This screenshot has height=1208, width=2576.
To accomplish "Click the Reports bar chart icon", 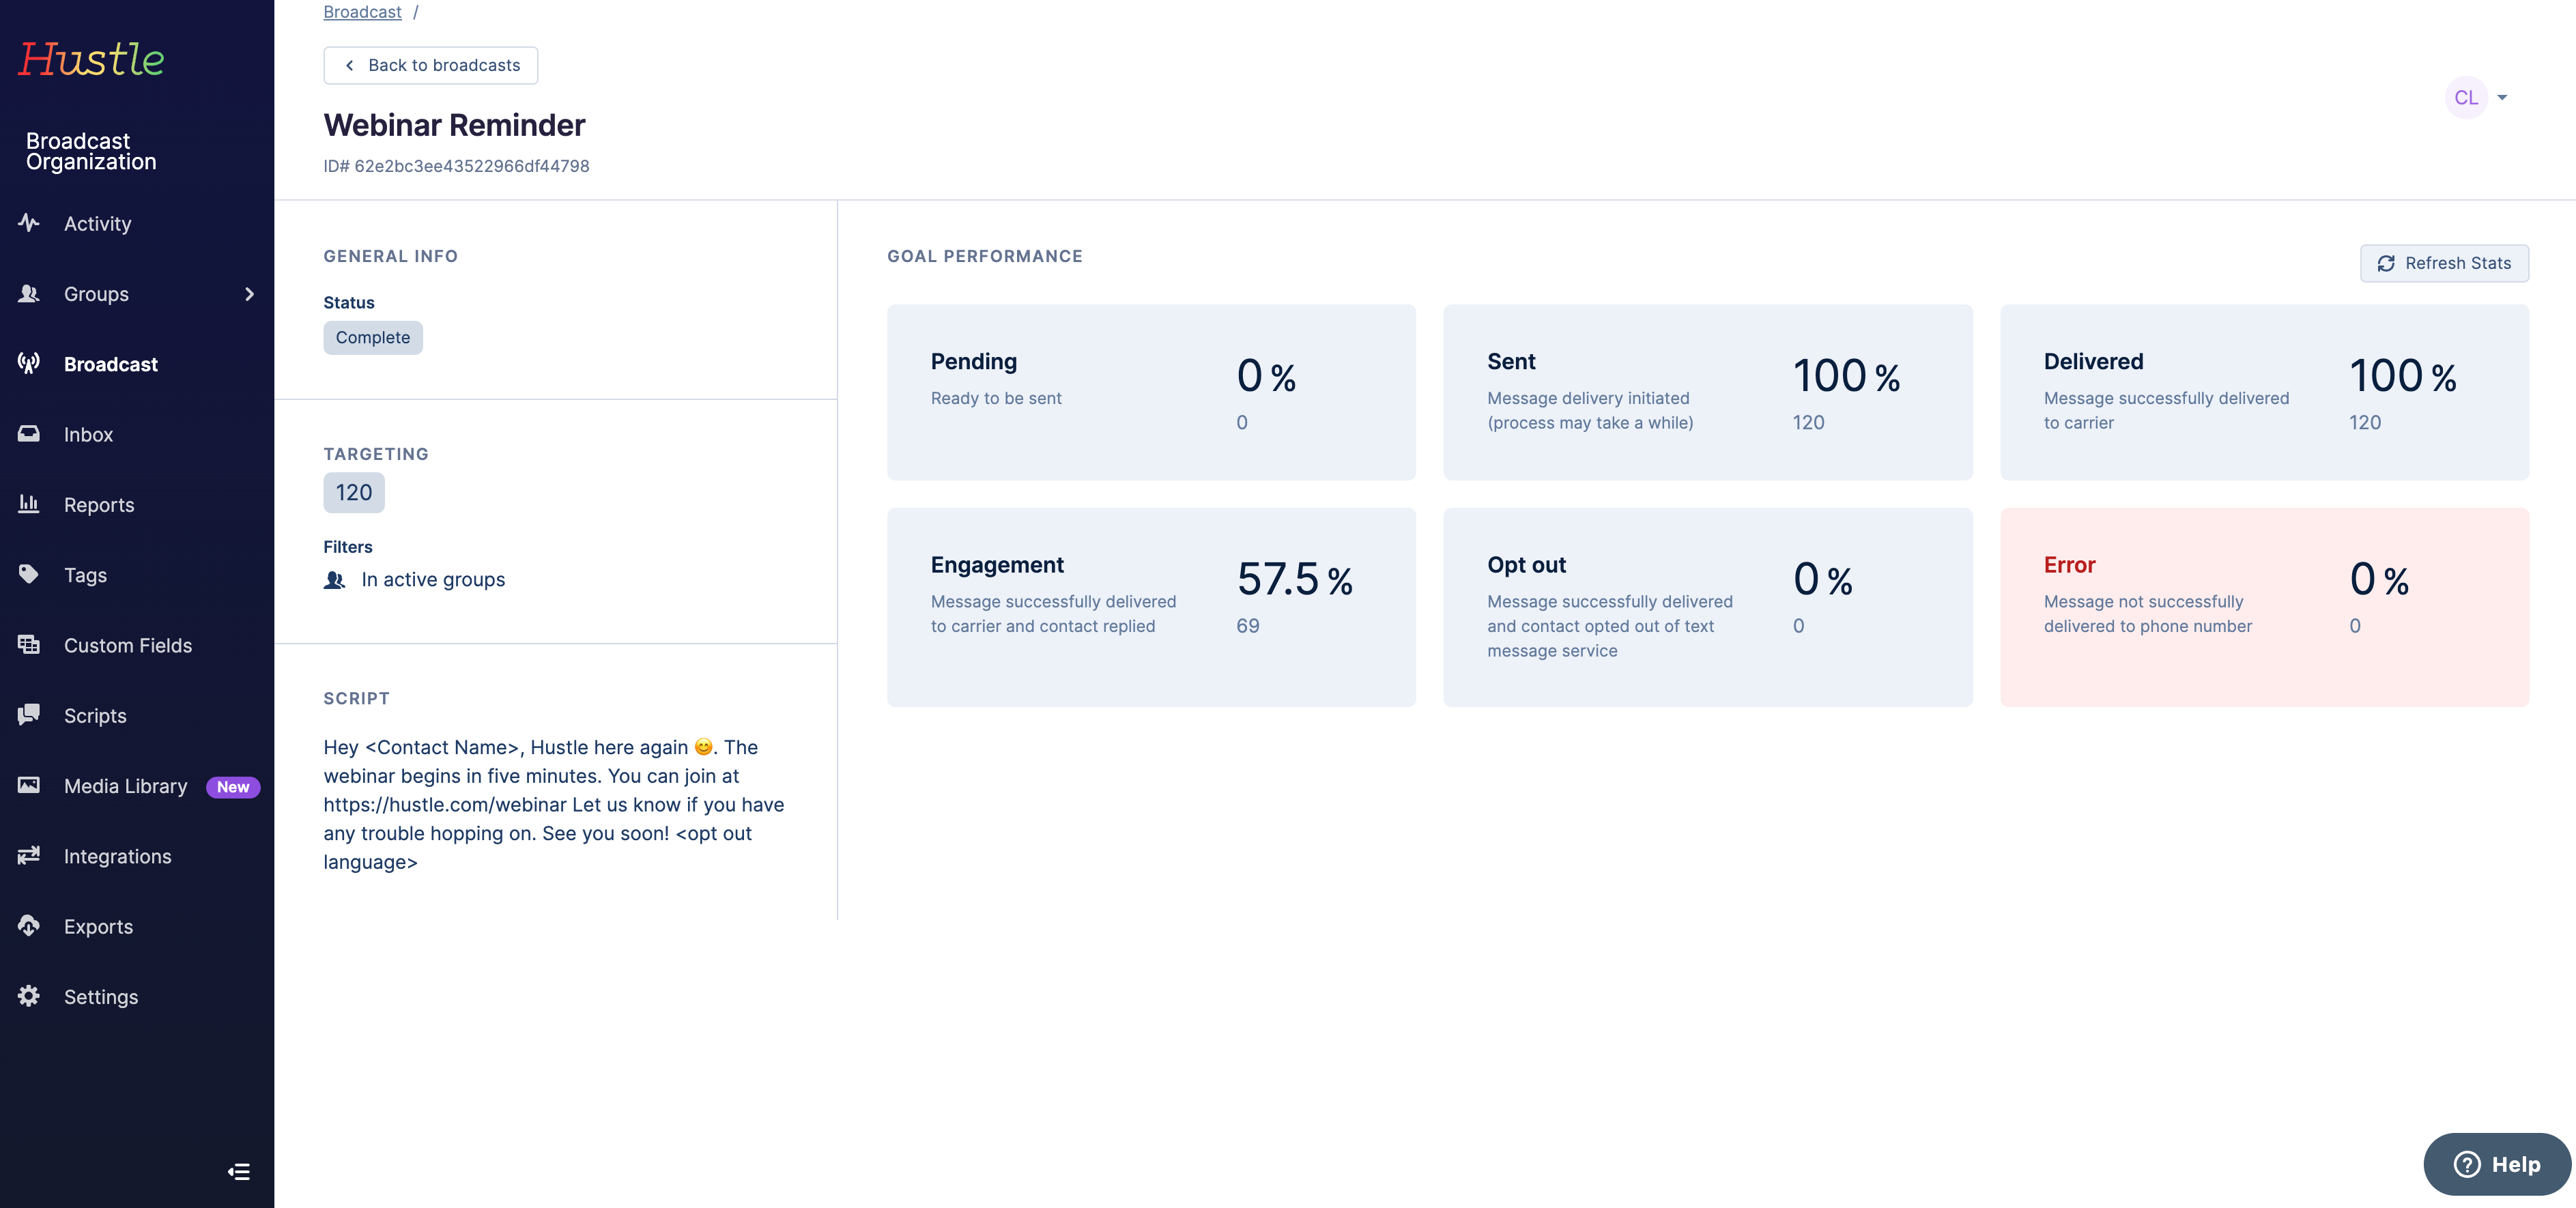I will pos(29,504).
